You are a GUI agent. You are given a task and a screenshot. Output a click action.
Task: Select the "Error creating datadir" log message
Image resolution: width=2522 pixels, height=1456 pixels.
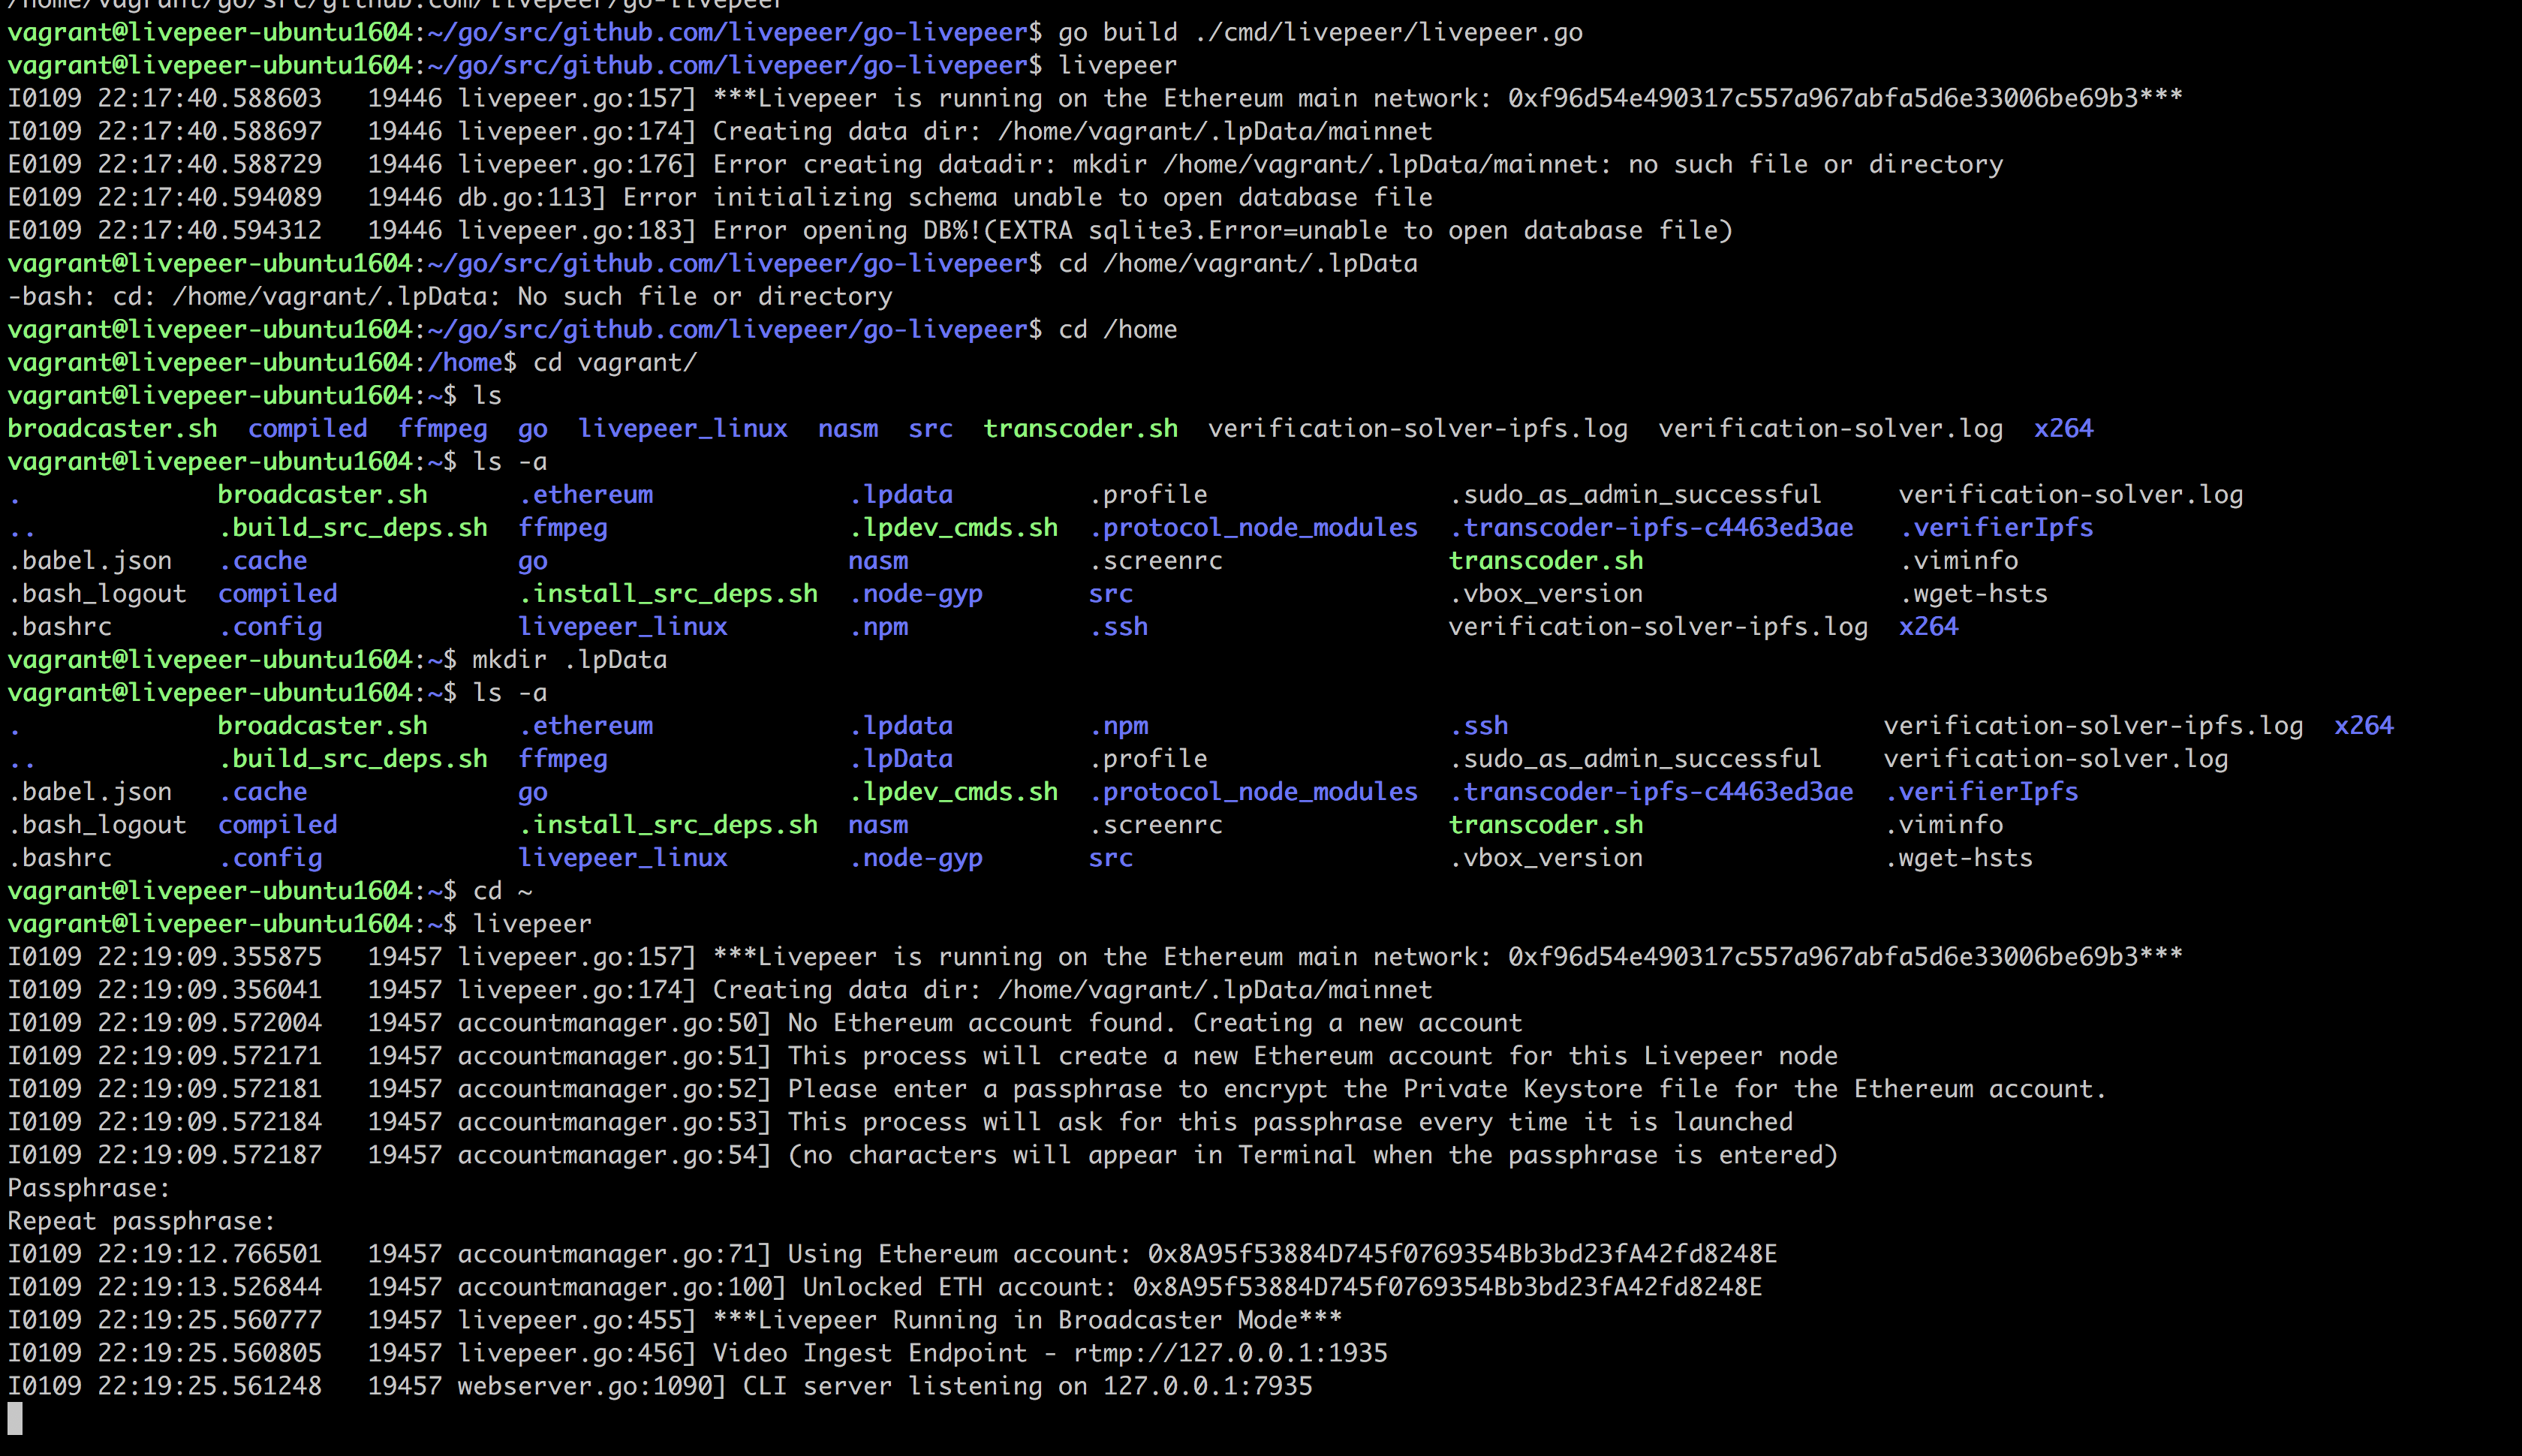coord(1358,165)
